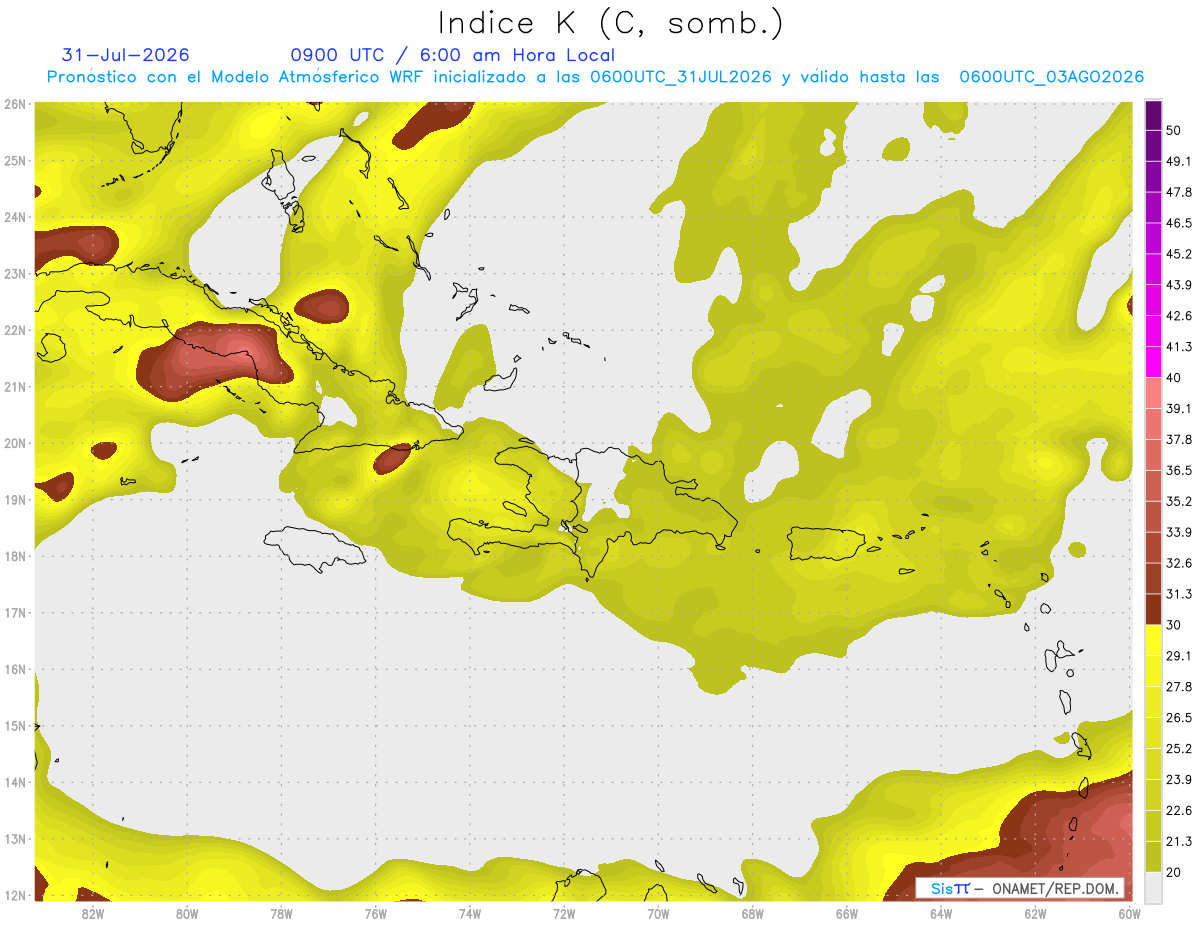Click the longitude label "66W"
The image size is (1200, 927).
[847, 913]
